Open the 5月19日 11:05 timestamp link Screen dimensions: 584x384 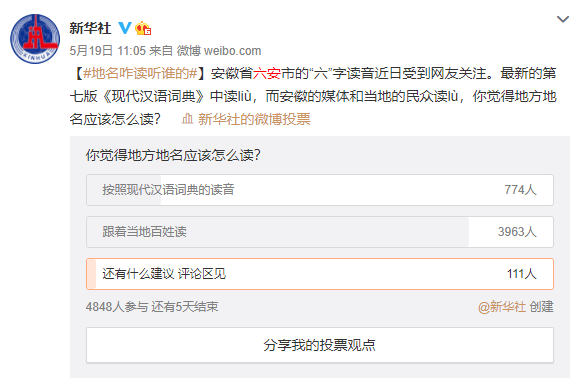(108, 51)
